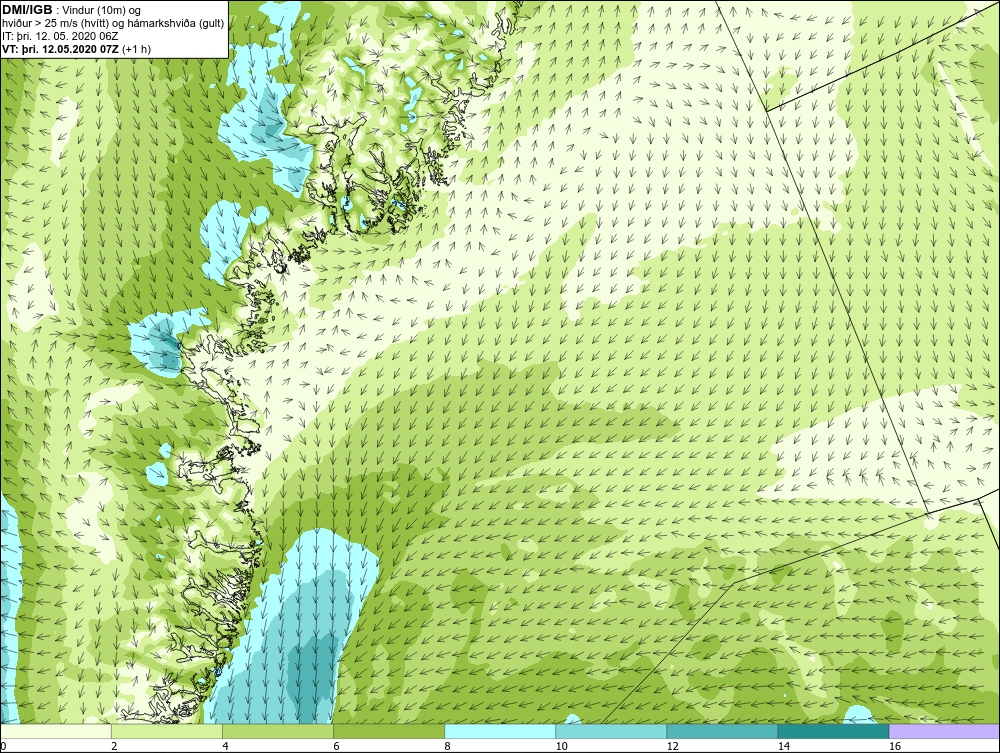
Task: Click the VT: þri. 12.05.2020 07Z line
Action: [77, 48]
